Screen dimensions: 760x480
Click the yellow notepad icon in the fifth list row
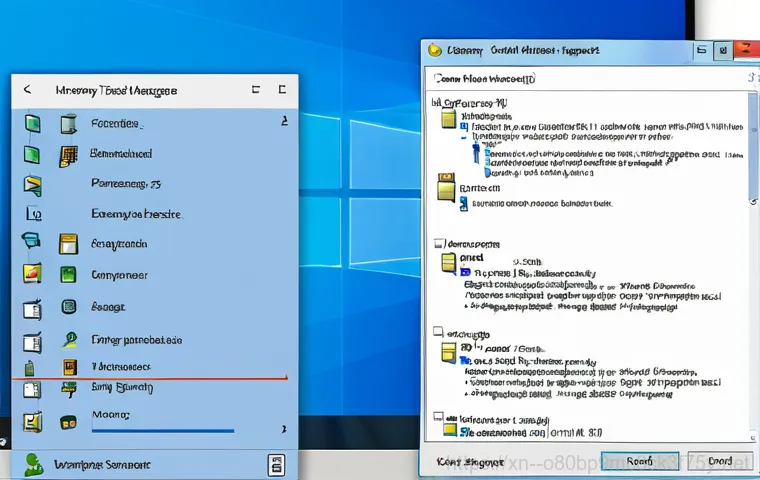coord(68,243)
